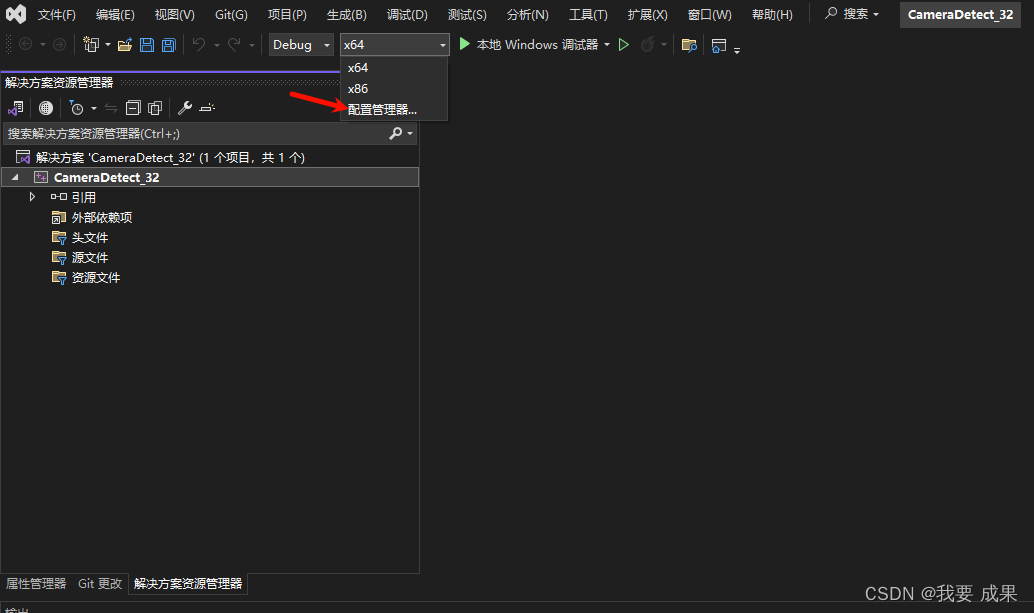The image size is (1034, 613).
Task: Toggle Show All Files in Solution Explorer
Action: coord(155,108)
